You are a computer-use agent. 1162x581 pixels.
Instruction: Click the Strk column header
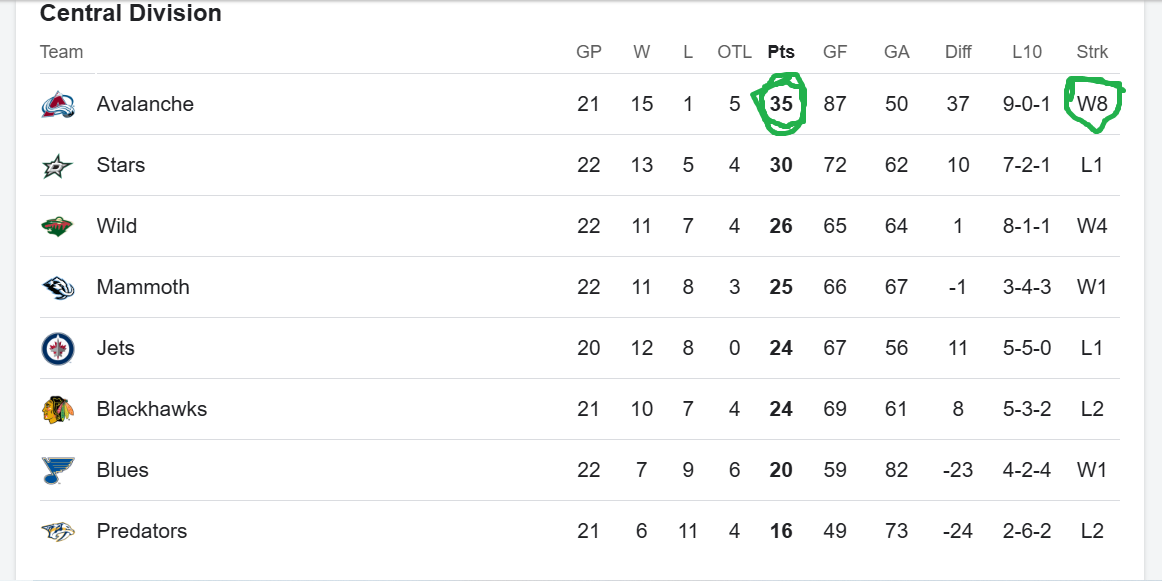pos(1092,52)
